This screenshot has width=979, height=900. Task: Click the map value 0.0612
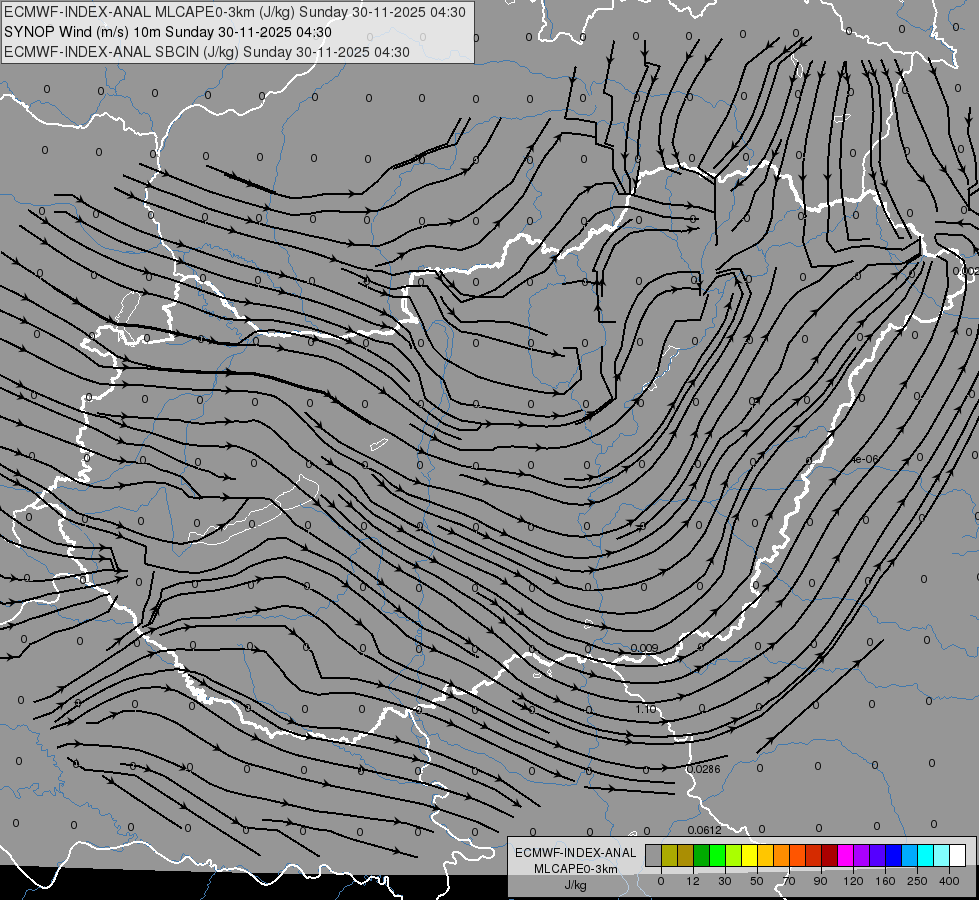pyautogui.click(x=704, y=830)
